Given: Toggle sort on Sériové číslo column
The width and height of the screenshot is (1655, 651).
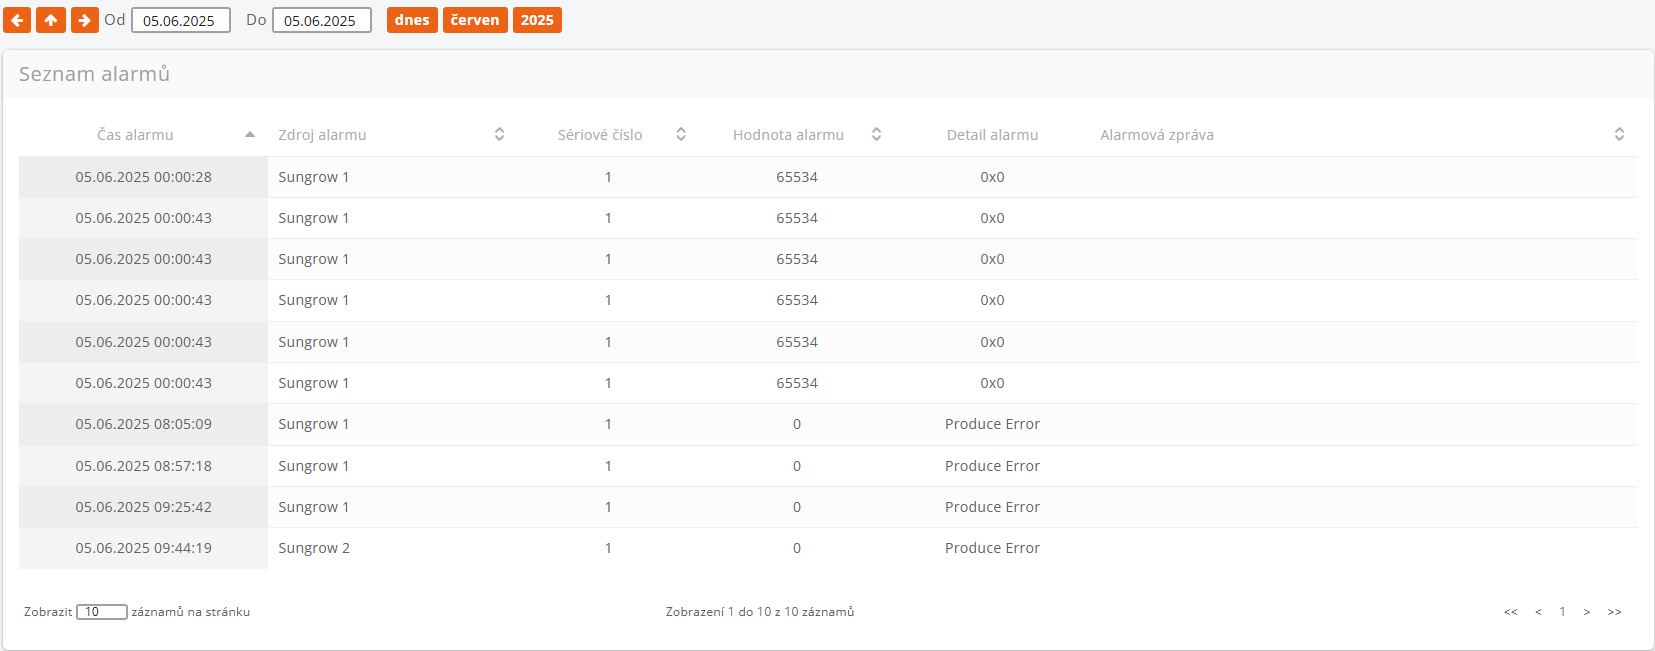Looking at the screenshot, I should (x=681, y=134).
